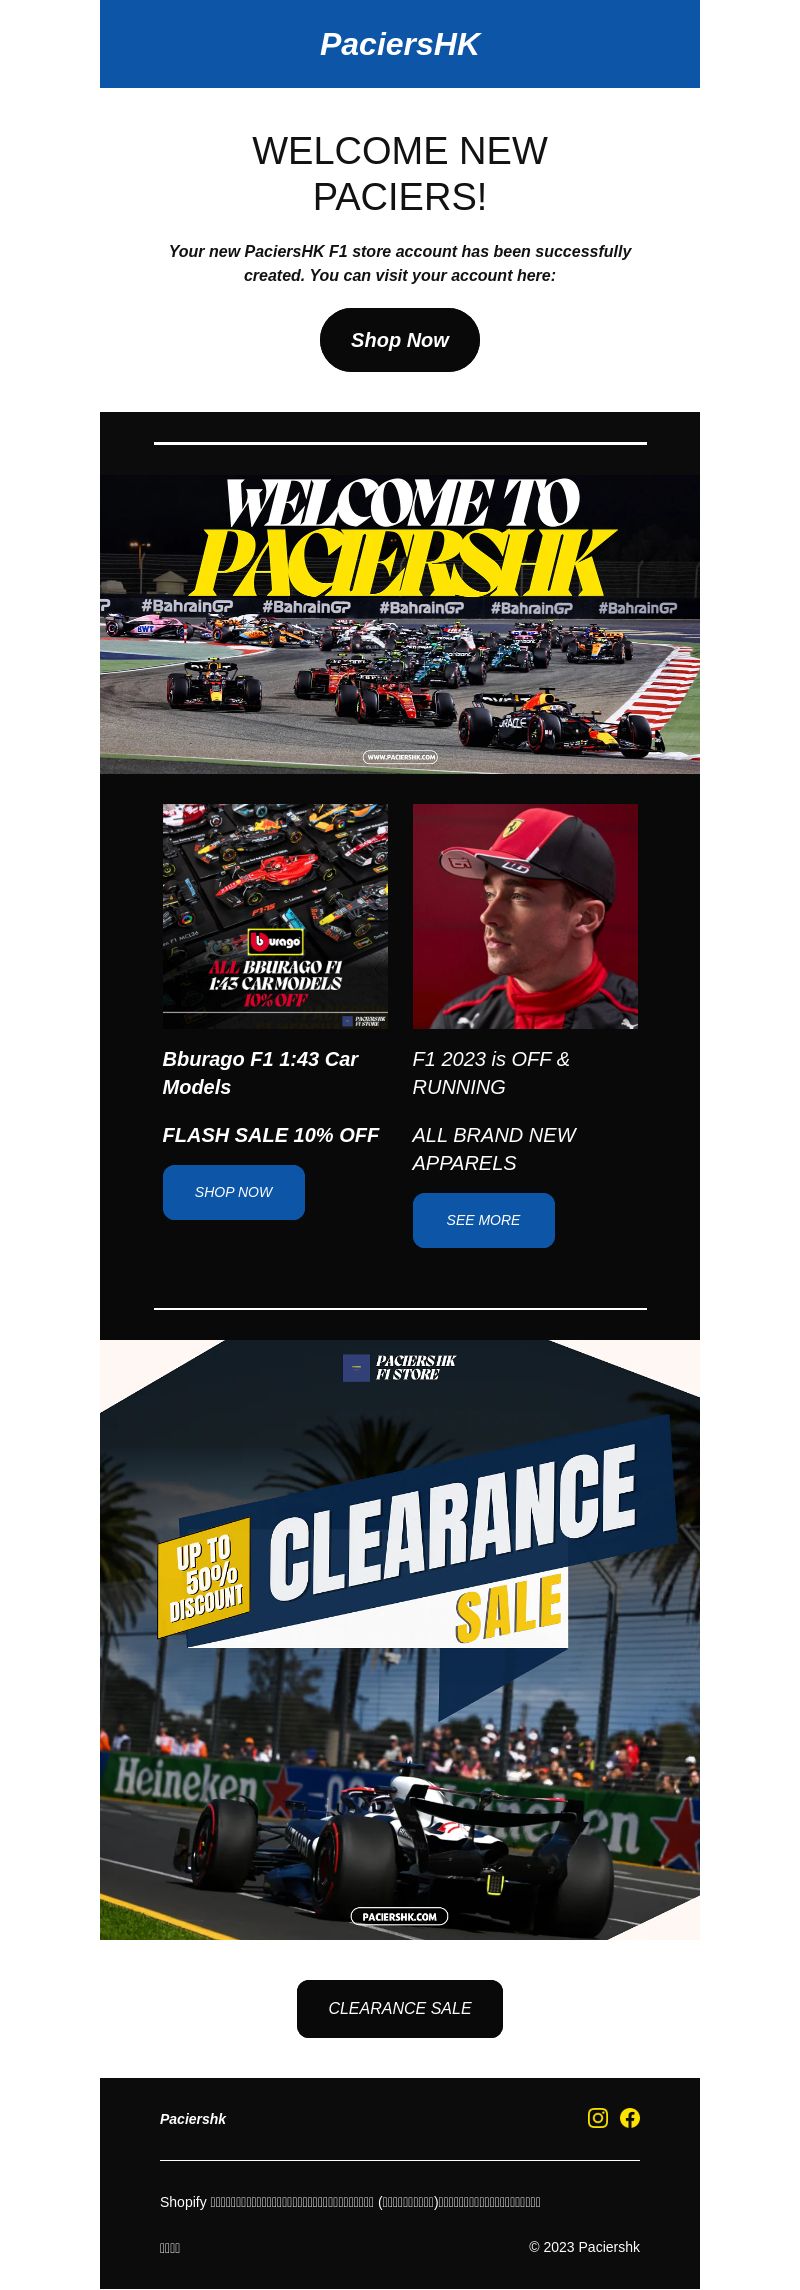Click the PaciersHK F1 Store logo on clearance banner

[x=400, y=1368]
